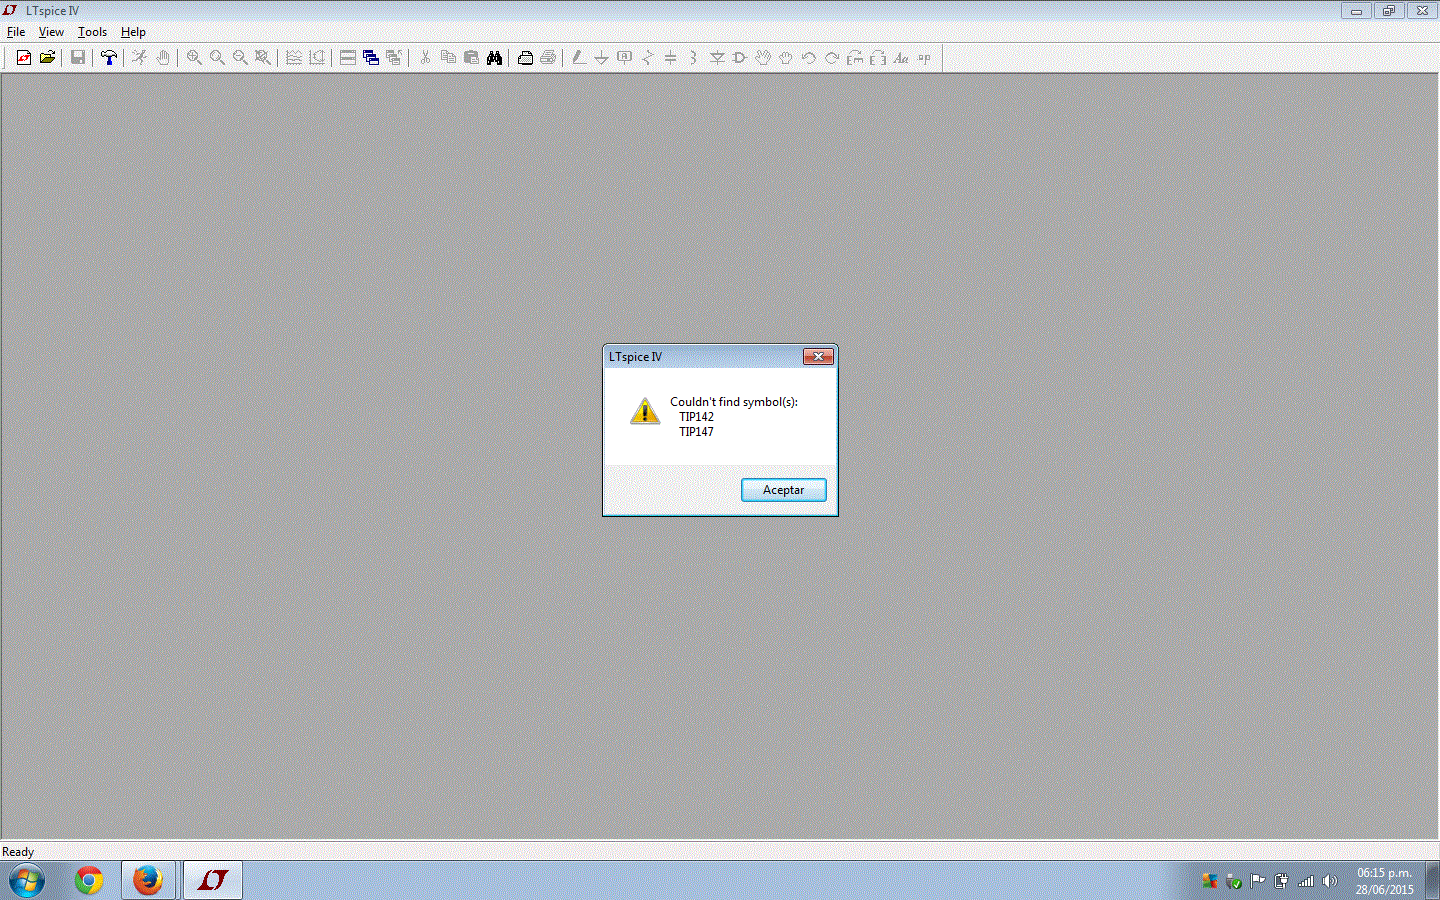This screenshot has width=1440, height=900.
Task: Open the Tools menu
Action: click(92, 32)
